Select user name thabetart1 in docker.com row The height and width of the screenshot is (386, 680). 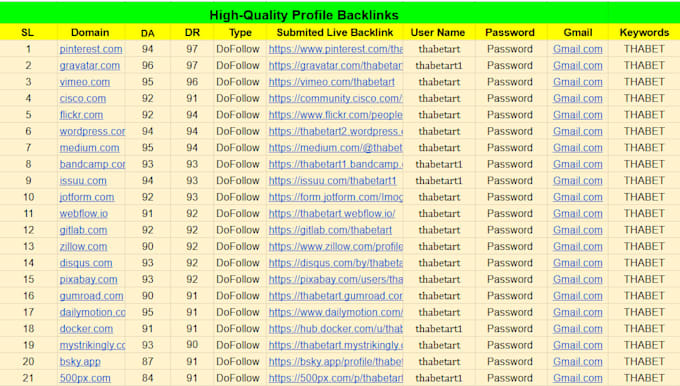439,329
